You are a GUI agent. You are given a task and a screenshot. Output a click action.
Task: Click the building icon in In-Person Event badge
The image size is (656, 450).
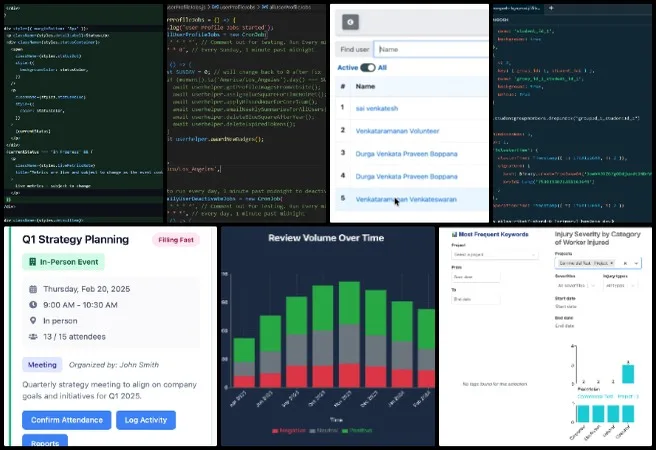[x=29, y=261]
